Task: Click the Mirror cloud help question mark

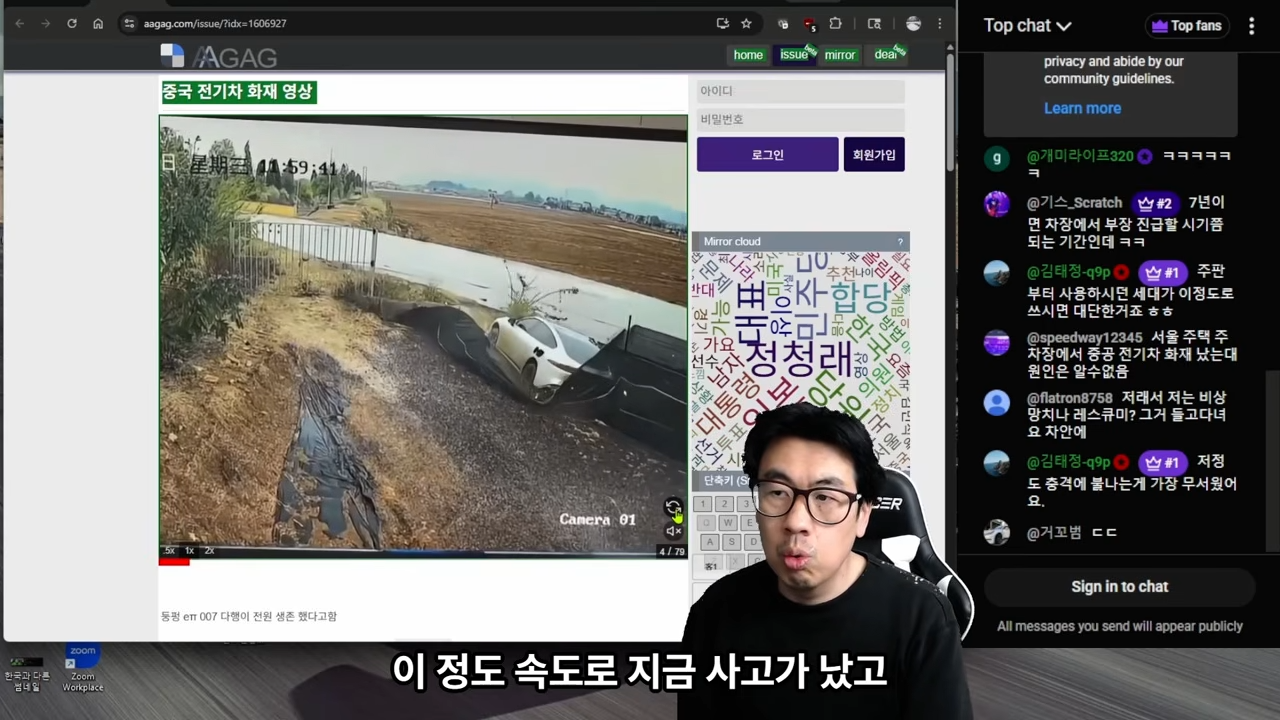Action: pos(900,242)
